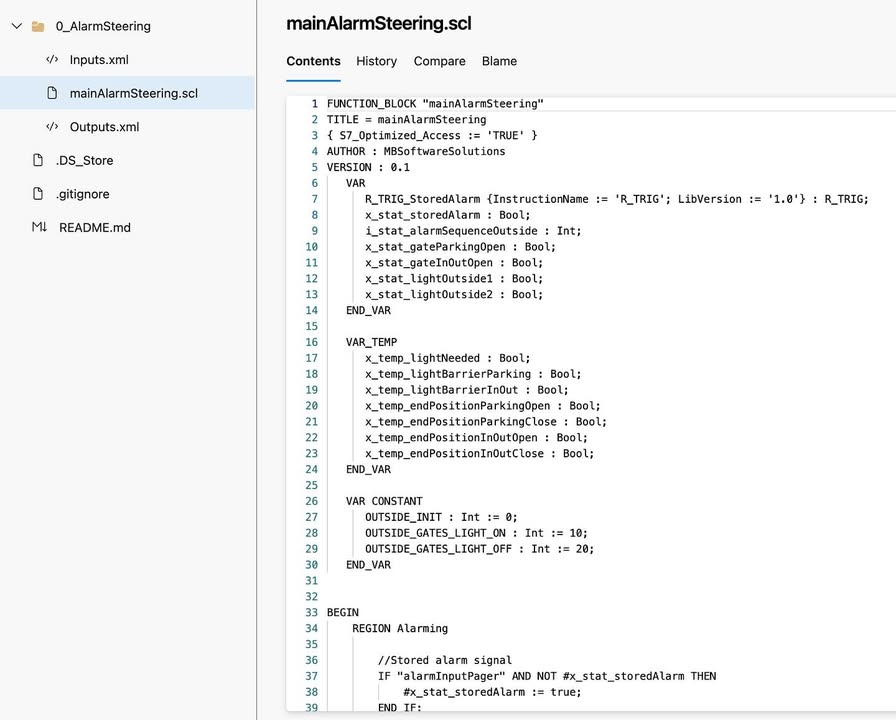Click the mainAlarmSteering.scl file icon
Image resolution: width=896 pixels, height=720 pixels.
(x=52, y=93)
